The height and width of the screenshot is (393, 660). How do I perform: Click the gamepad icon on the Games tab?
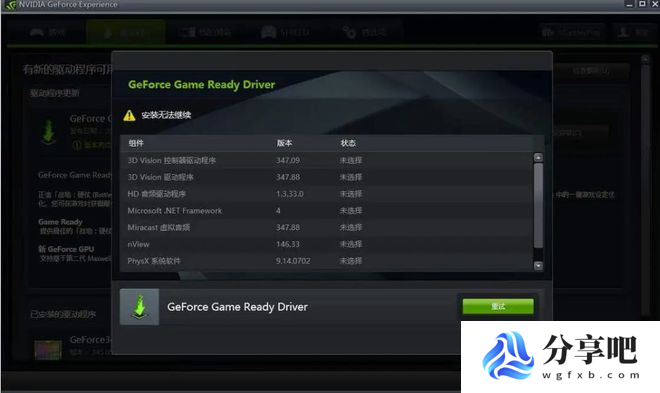37,32
